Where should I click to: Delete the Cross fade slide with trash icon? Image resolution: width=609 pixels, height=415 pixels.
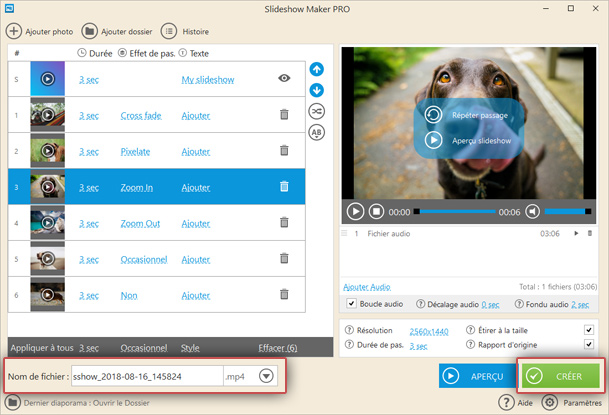click(x=284, y=115)
